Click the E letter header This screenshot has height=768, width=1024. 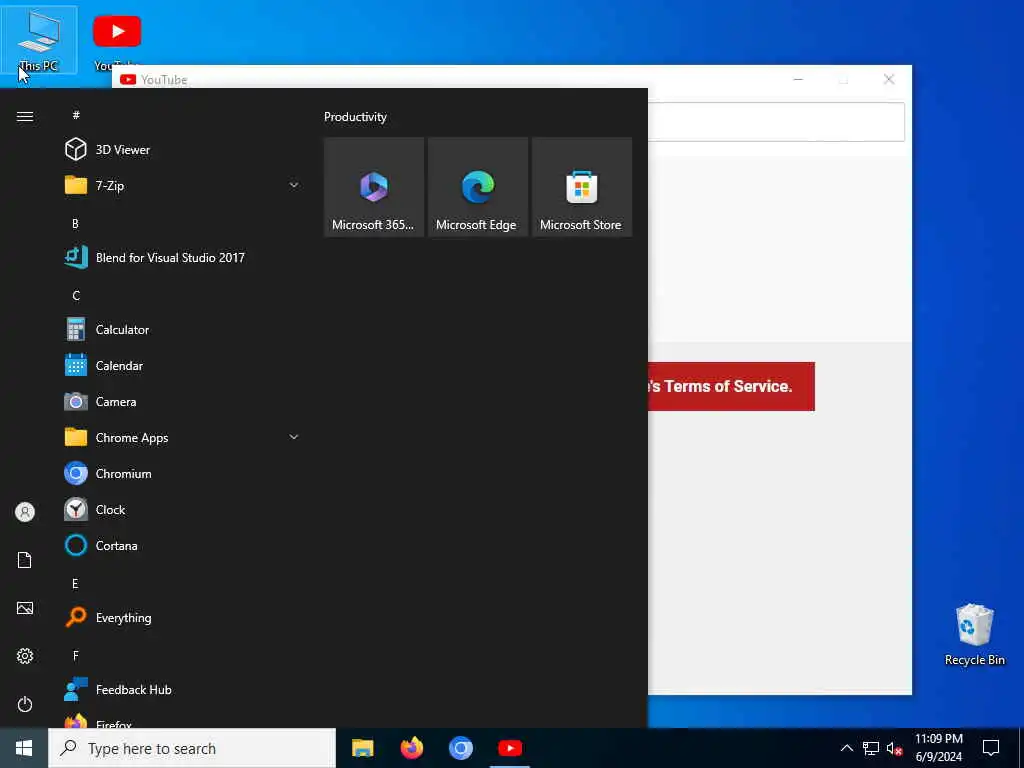click(x=75, y=584)
